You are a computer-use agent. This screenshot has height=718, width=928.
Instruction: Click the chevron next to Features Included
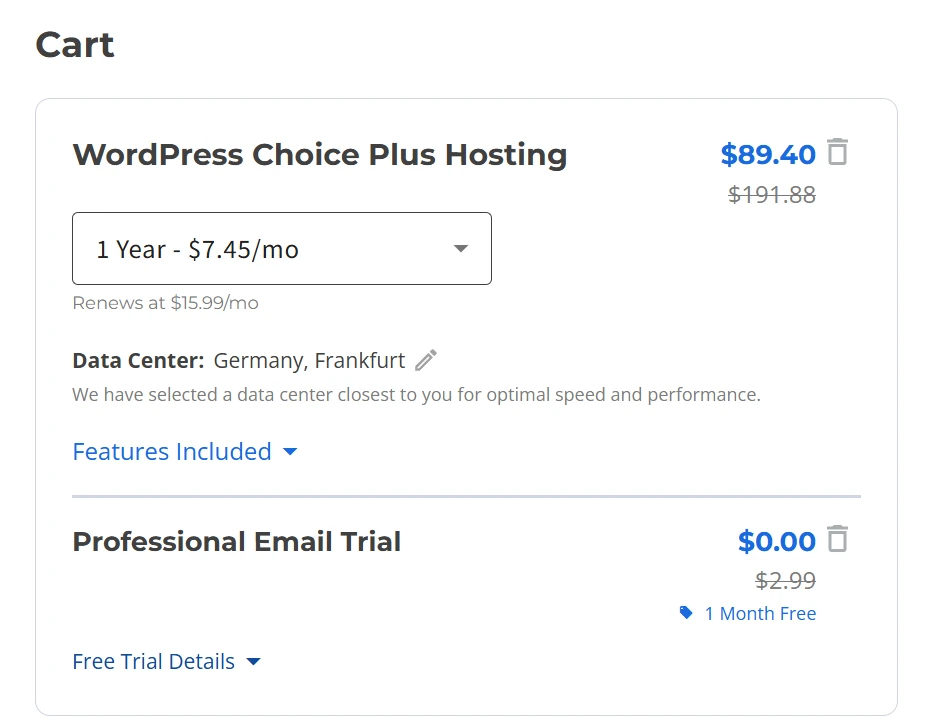[x=290, y=452]
